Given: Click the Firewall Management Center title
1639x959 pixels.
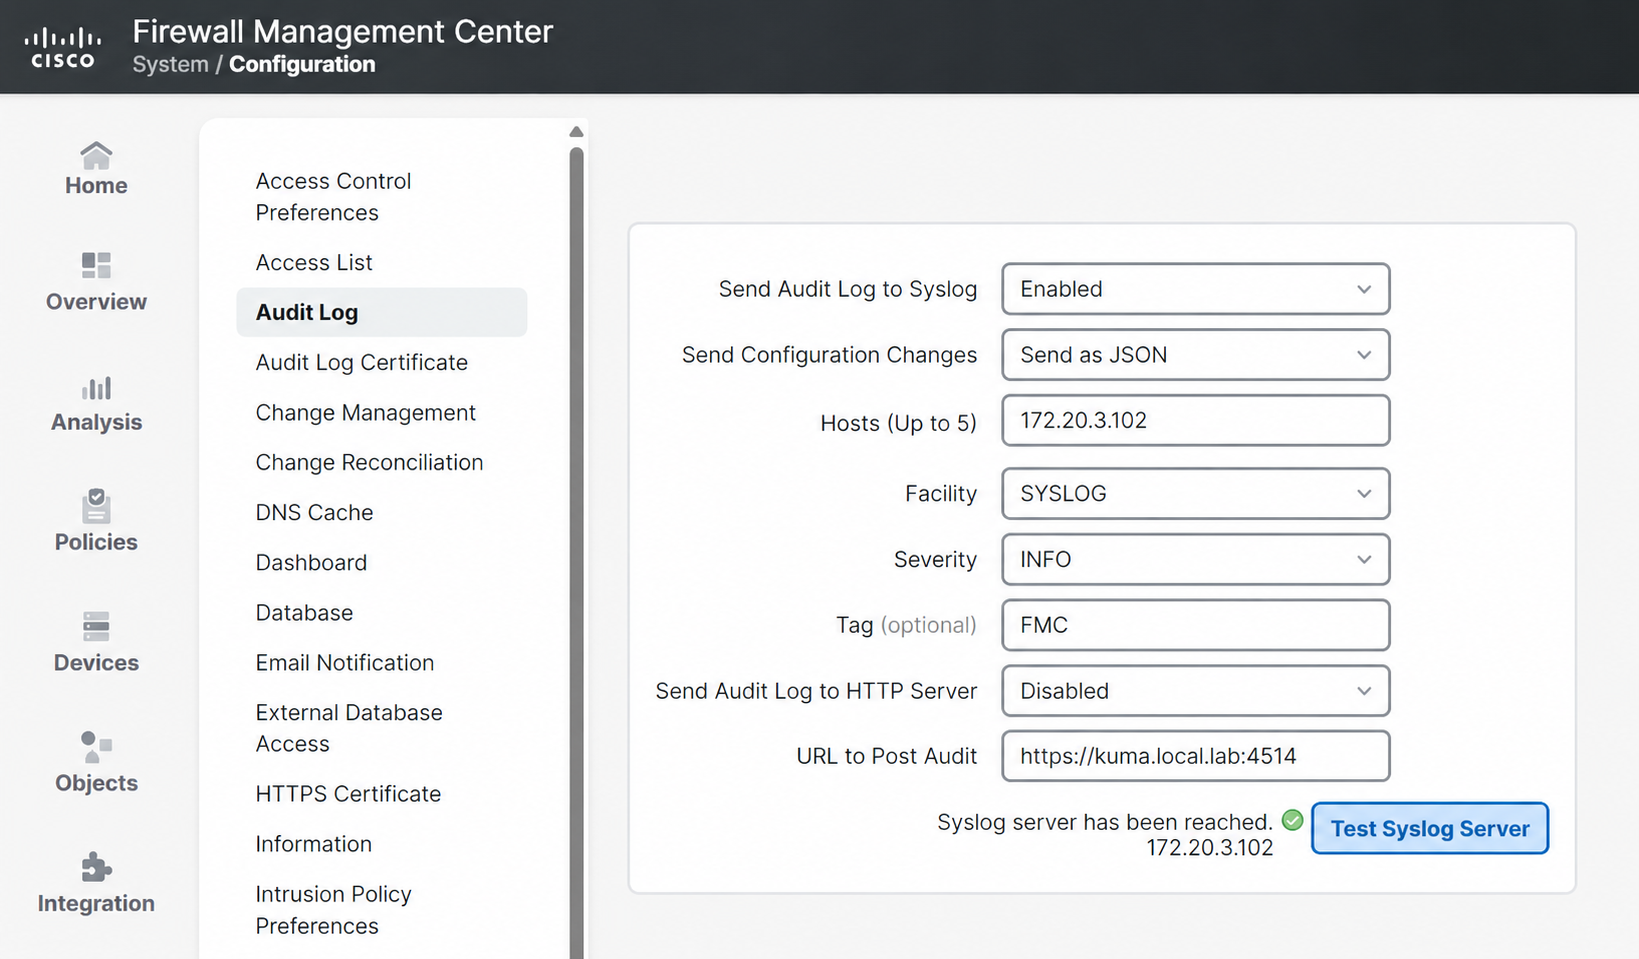Looking at the screenshot, I should 343,31.
